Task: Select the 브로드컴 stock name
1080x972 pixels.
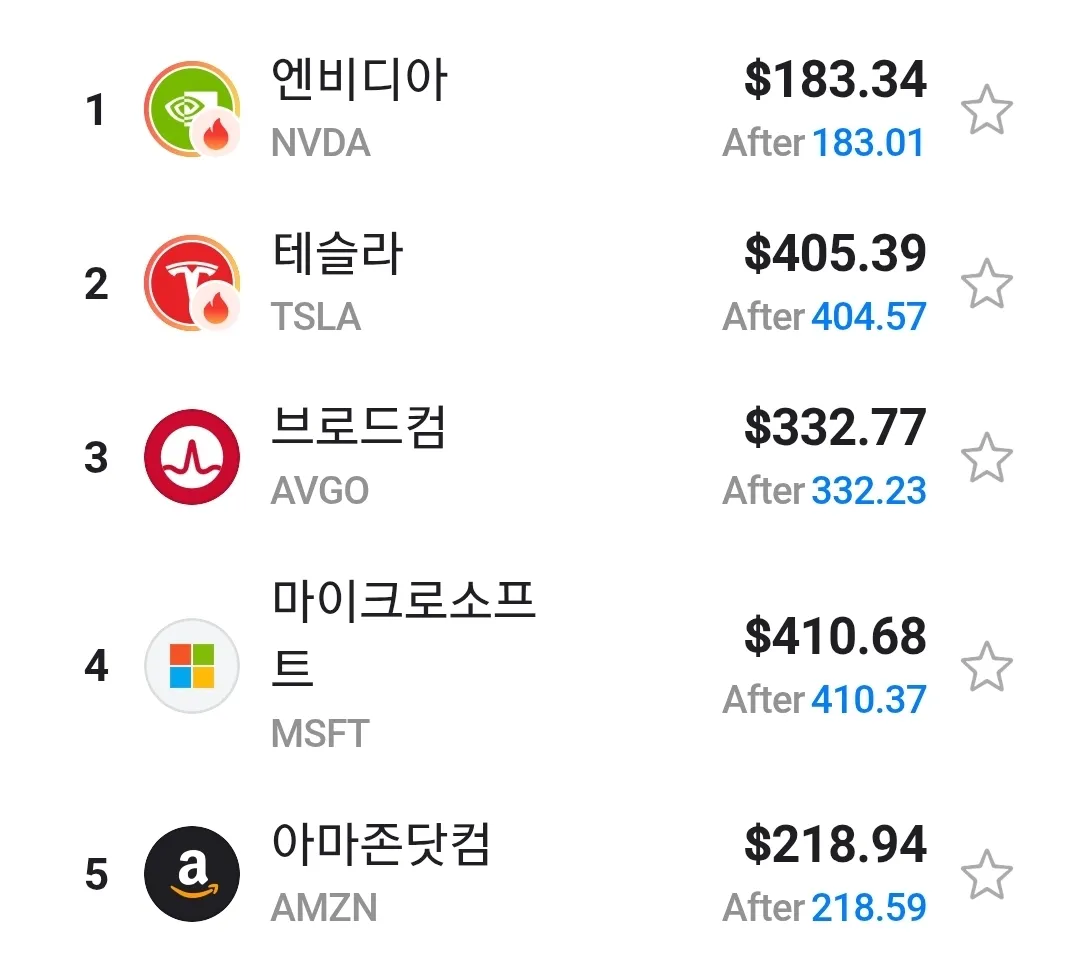Action: pyautogui.click(x=359, y=428)
